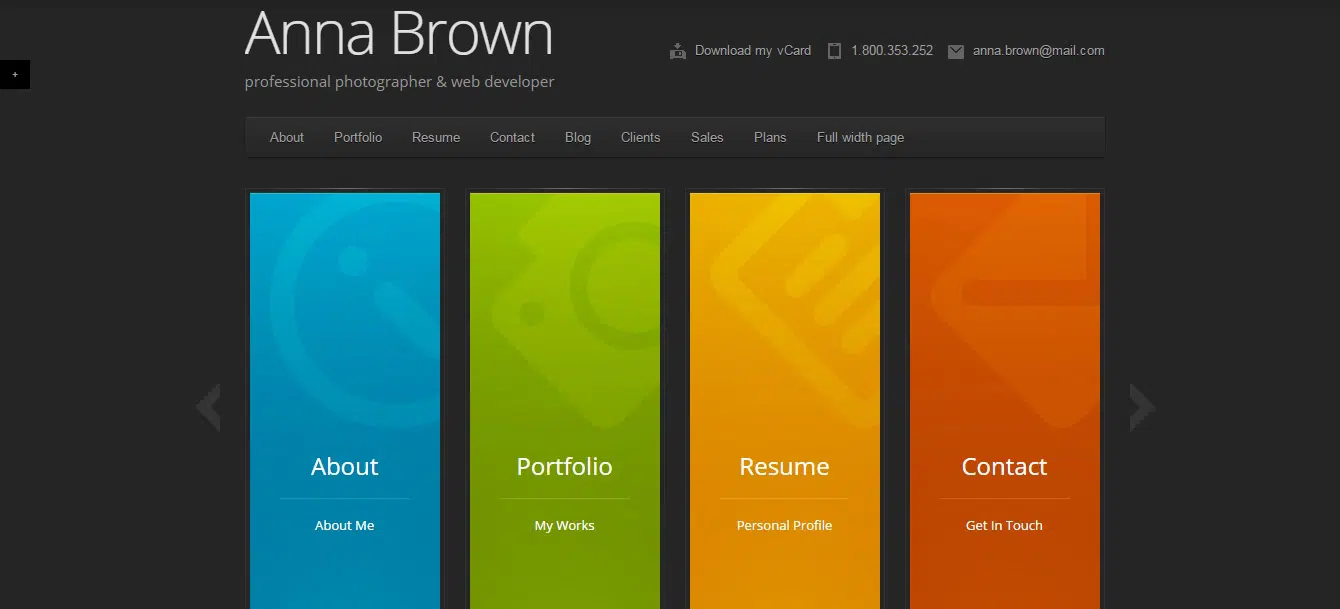
Task: Click the anna.brown@mail.com email link
Action: (x=1038, y=50)
